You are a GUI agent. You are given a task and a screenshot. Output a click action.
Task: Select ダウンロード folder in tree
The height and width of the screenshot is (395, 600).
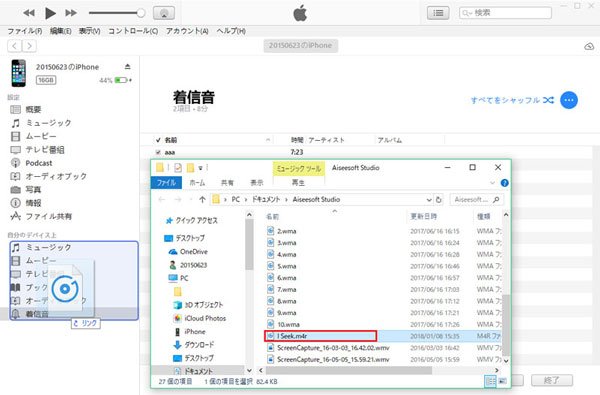pyautogui.click(x=199, y=345)
